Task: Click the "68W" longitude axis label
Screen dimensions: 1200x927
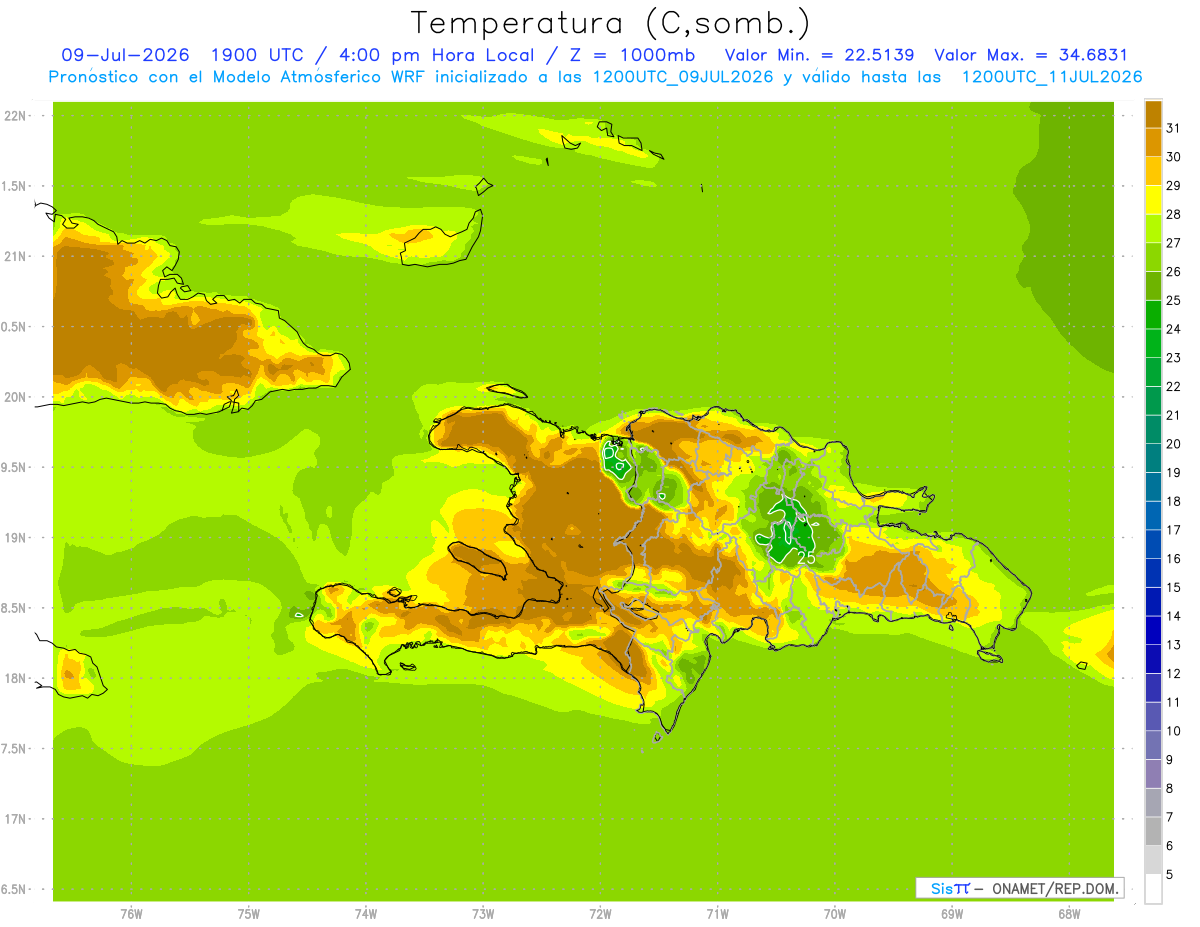Action: coord(1069,914)
